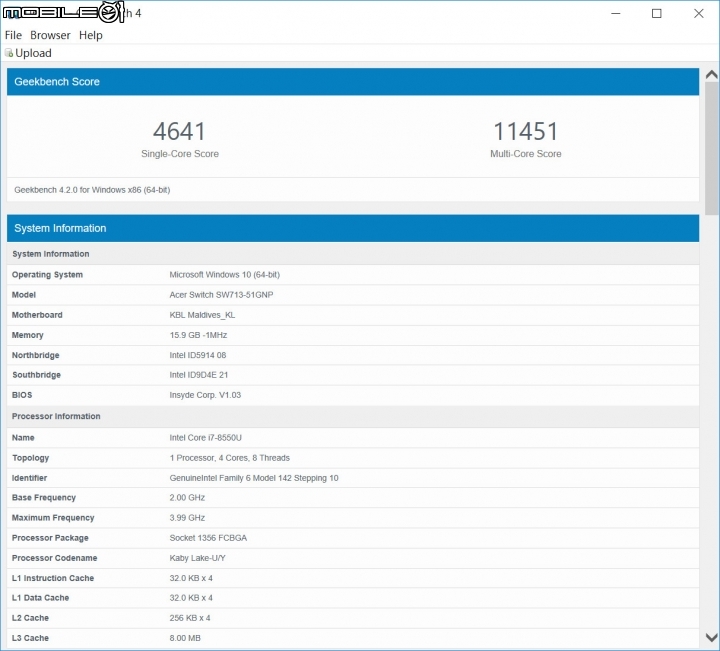This screenshot has height=651, width=720.
Task: Click the scrollbar down arrow
Action: [712, 637]
